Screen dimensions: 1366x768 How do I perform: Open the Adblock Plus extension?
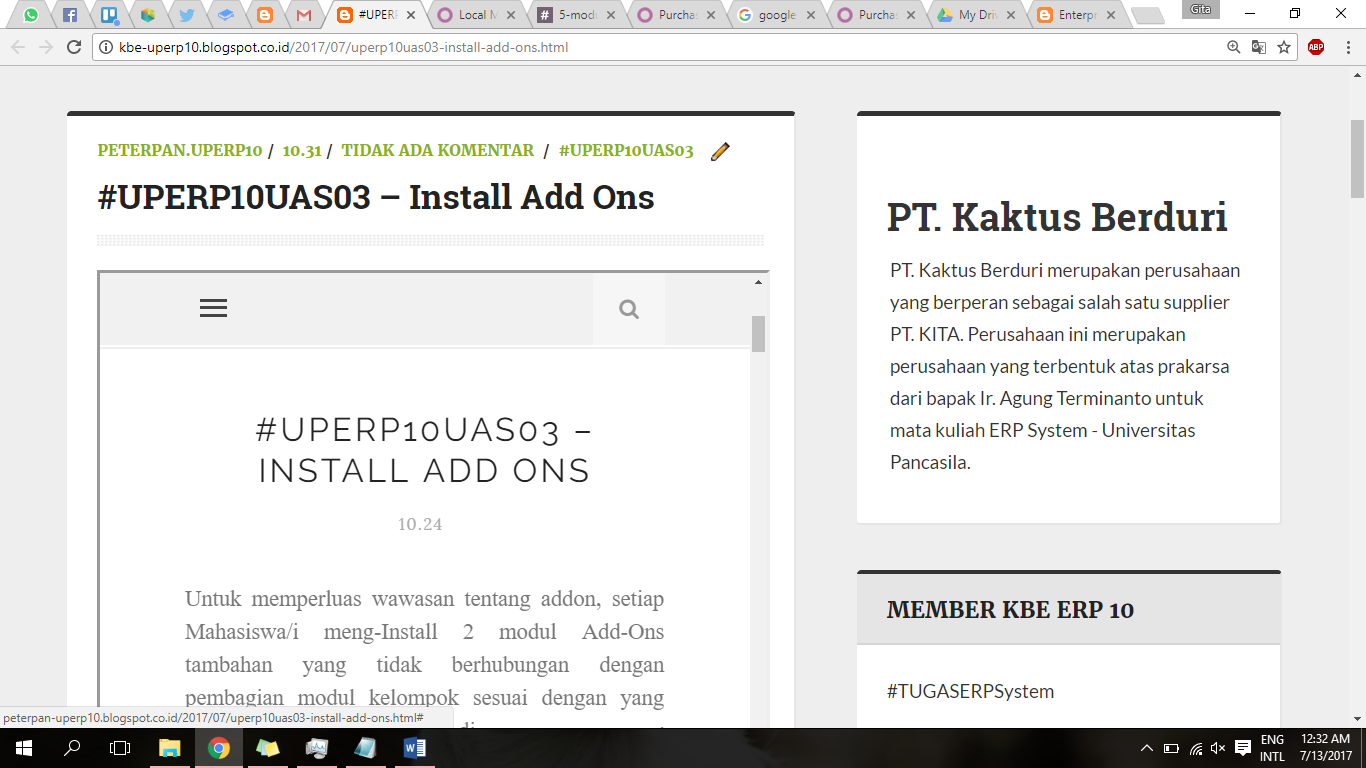coord(1316,47)
